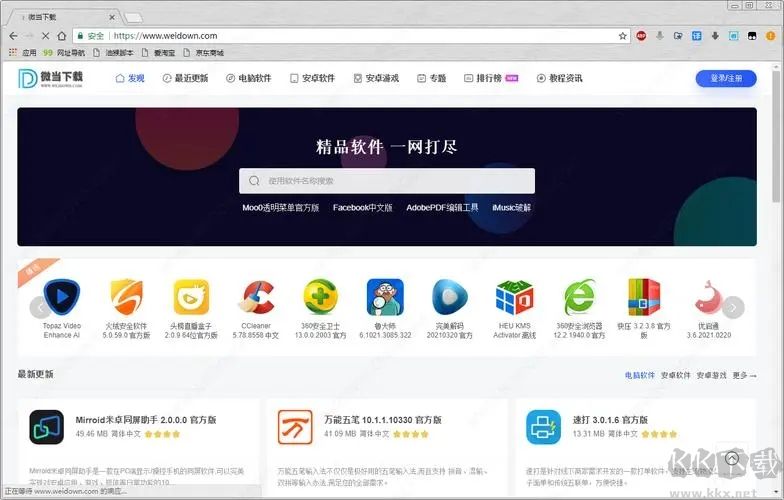Open the 电脑软件 nav item
This screenshot has height=500, width=784.
pos(249,78)
